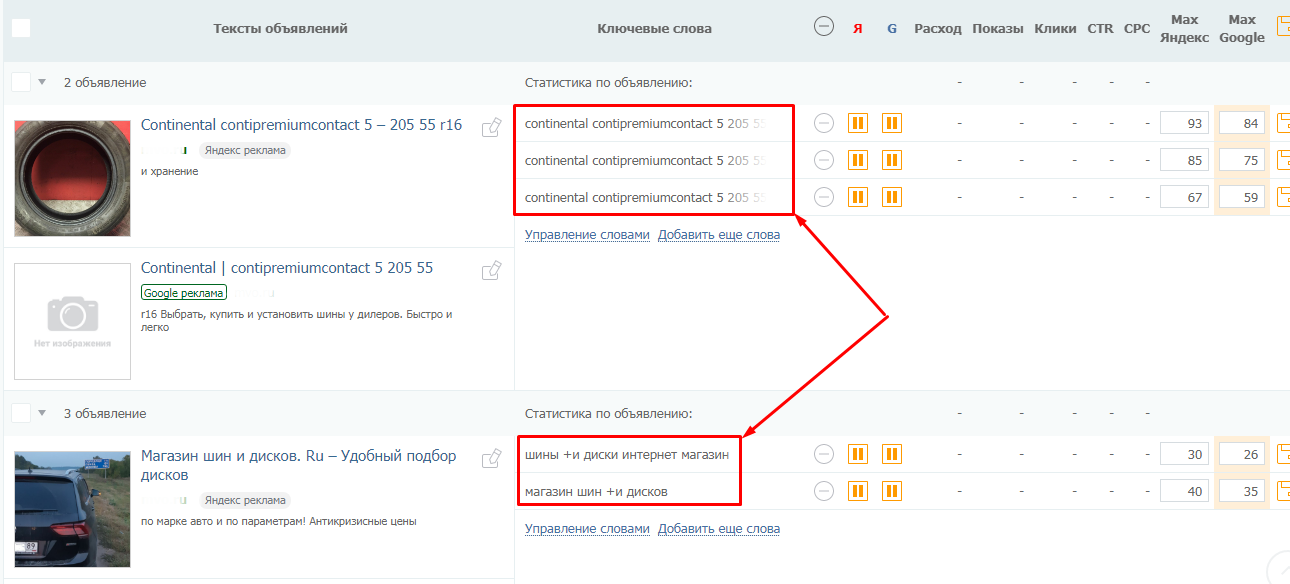This screenshot has width=1290, height=584.
Task: Sort by the "Расход" column header
Action: tap(938, 29)
